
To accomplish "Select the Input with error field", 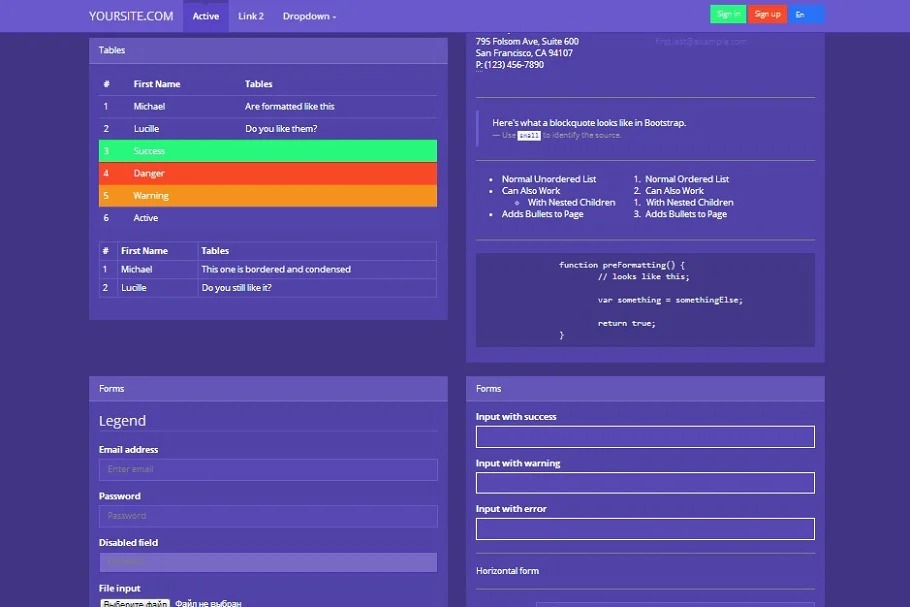I will [645, 529].
